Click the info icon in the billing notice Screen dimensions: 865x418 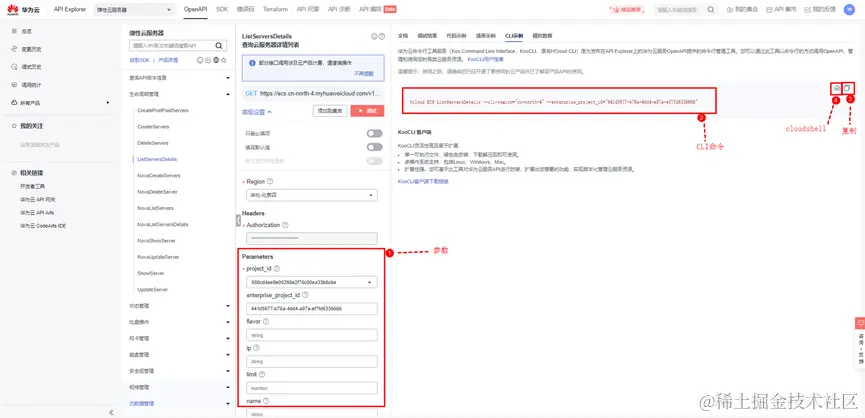point(252,63)
